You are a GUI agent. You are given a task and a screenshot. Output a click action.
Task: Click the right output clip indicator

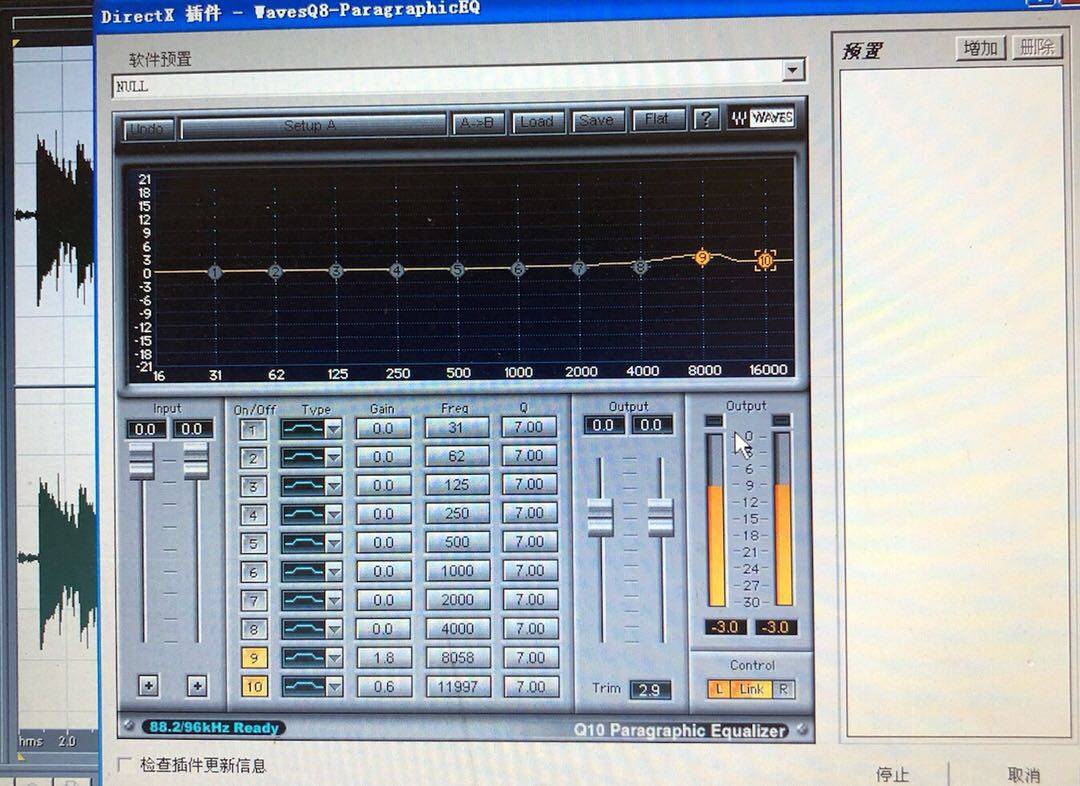[x=781, y=420]
